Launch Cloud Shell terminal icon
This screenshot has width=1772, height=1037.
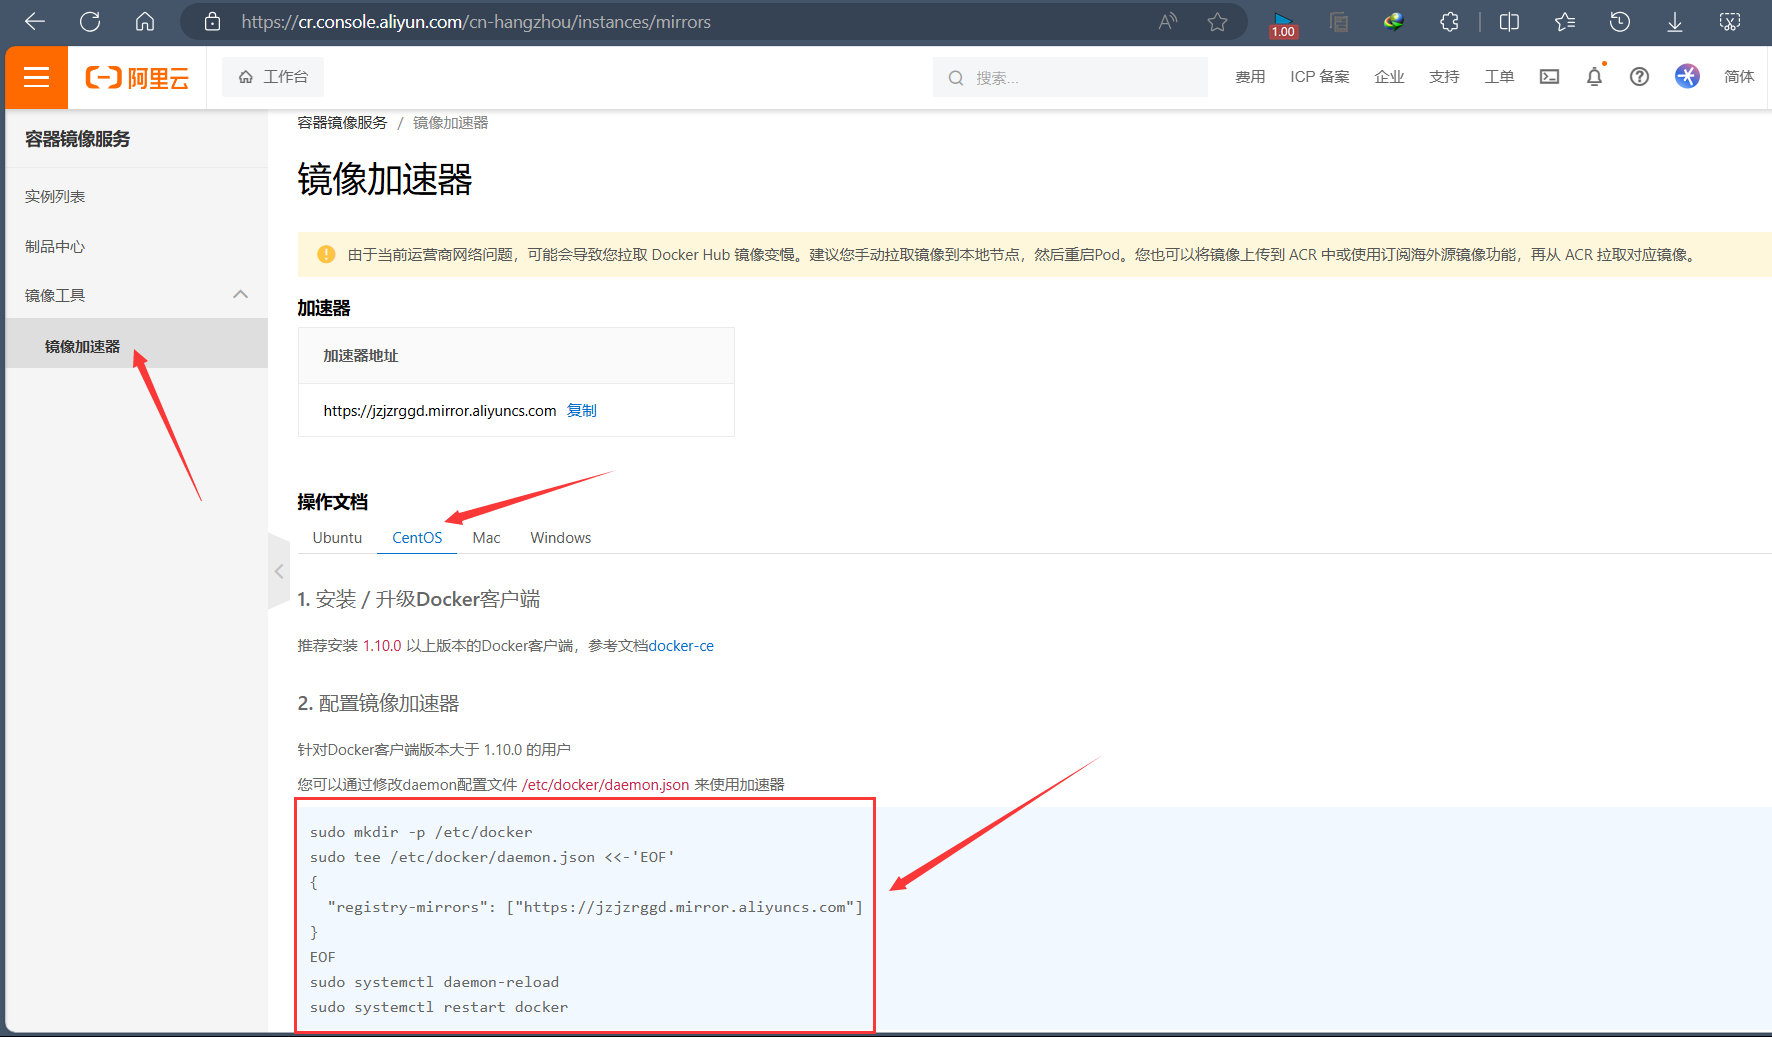(x=1549, y=77)
